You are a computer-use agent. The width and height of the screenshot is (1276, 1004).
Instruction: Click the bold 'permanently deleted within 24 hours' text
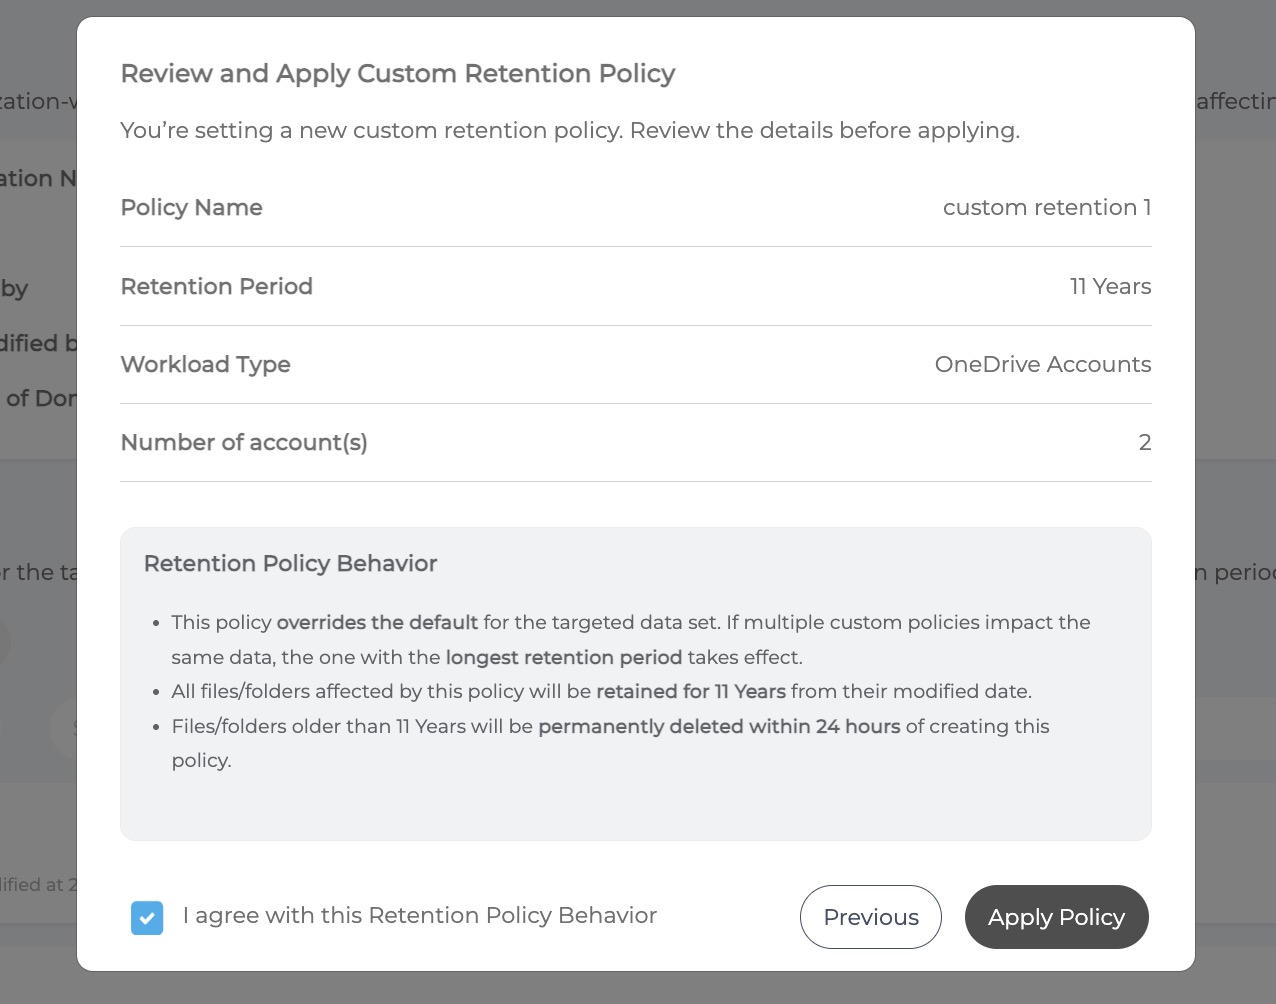coord(718,727)
